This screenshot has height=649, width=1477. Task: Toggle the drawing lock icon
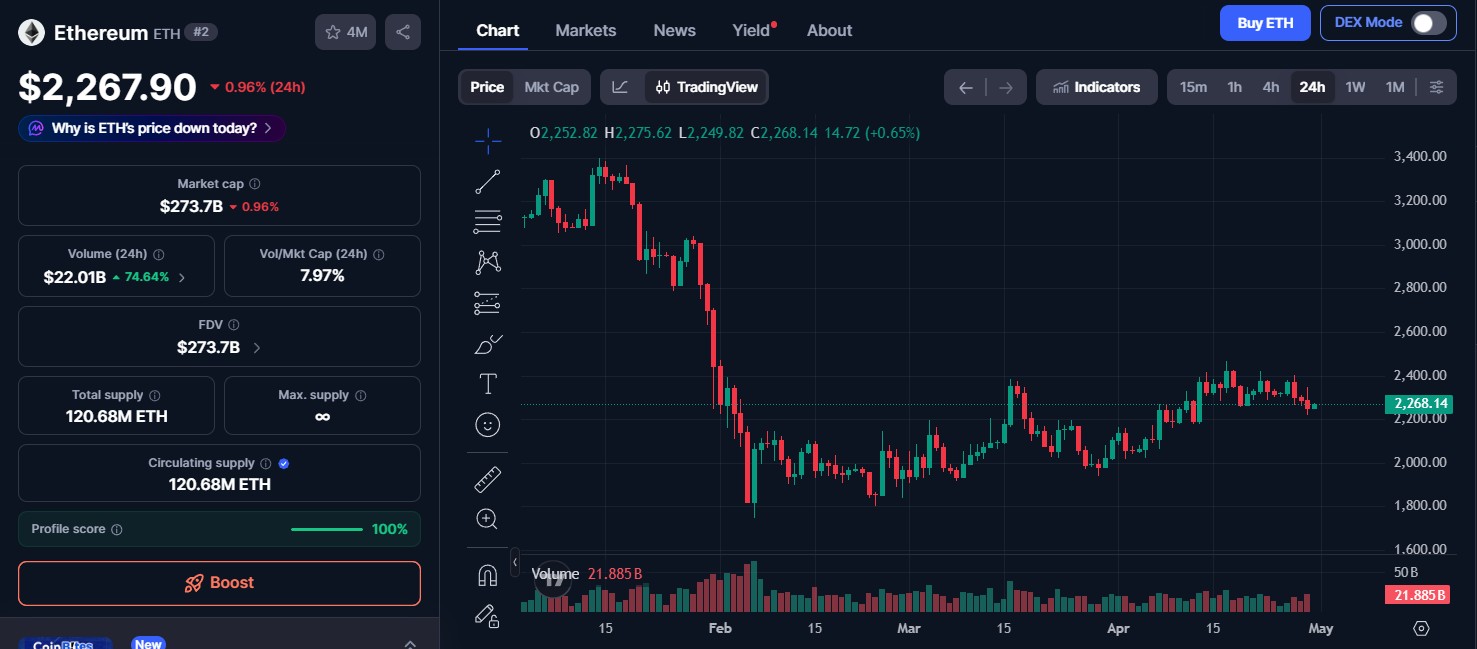487,617
